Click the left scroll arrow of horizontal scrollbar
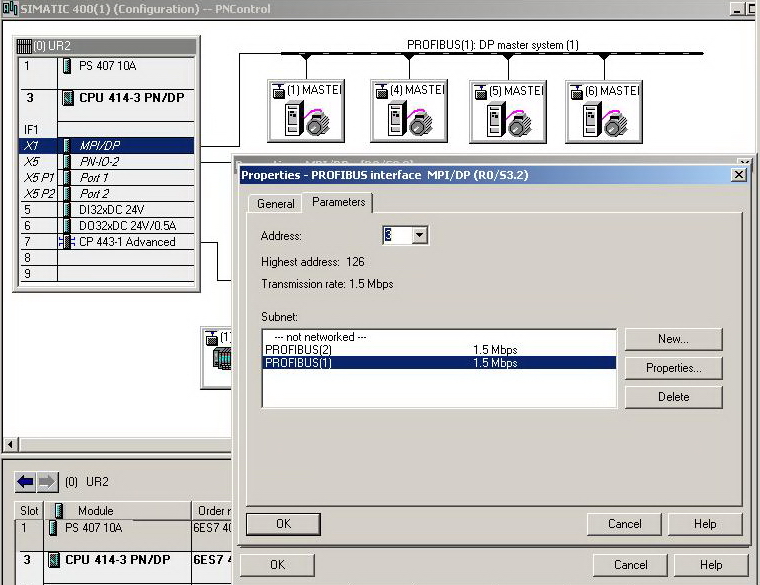Screen dimensions: 760x585 click(11, 444)
